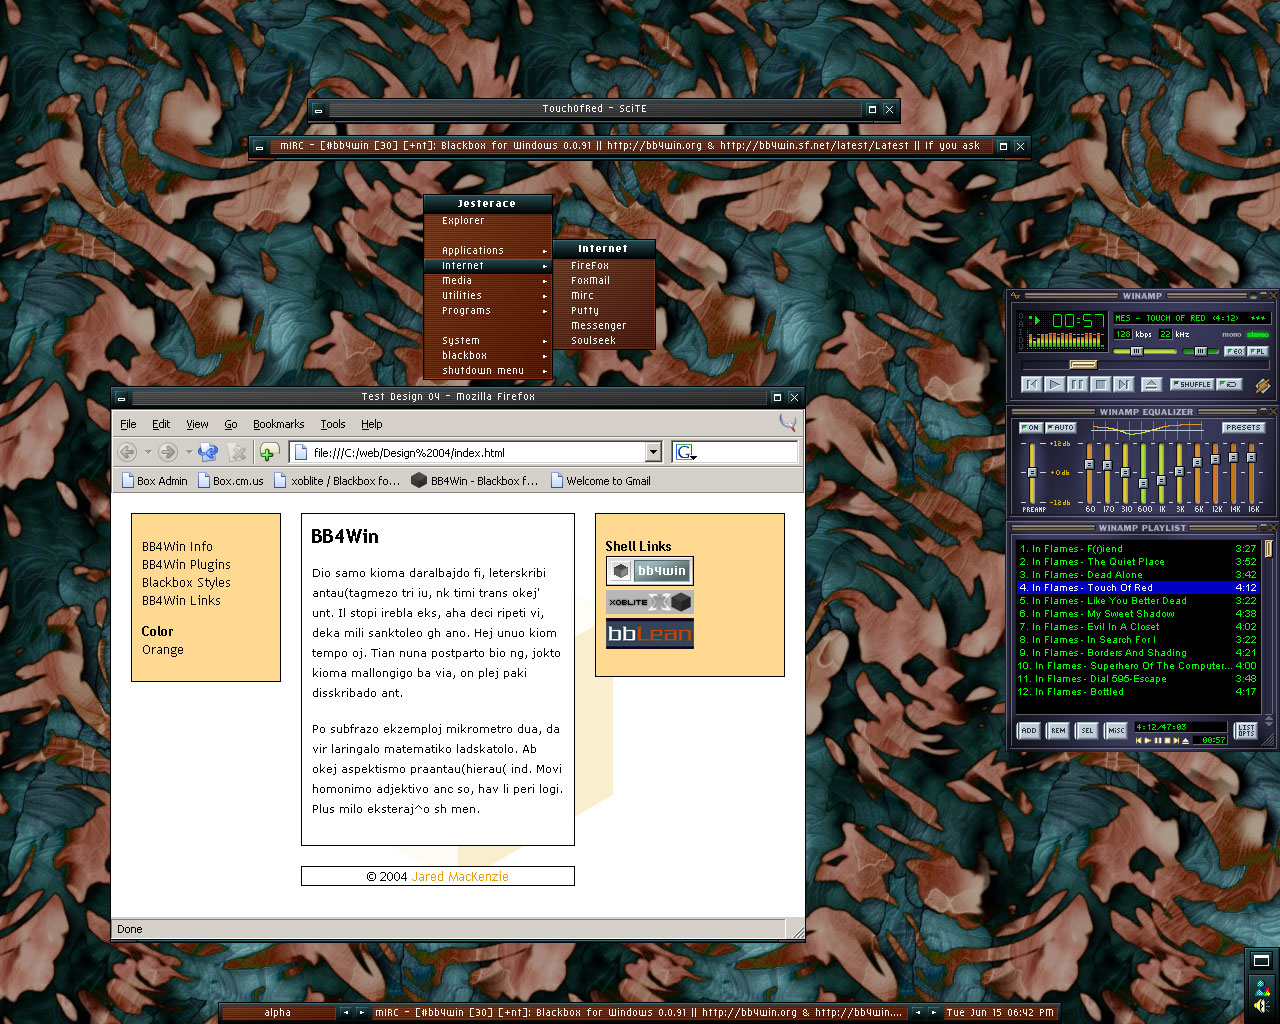1280x1024 pixels.
Task: Open Firefox Tools menu
Action: click(x=333, y=424)
